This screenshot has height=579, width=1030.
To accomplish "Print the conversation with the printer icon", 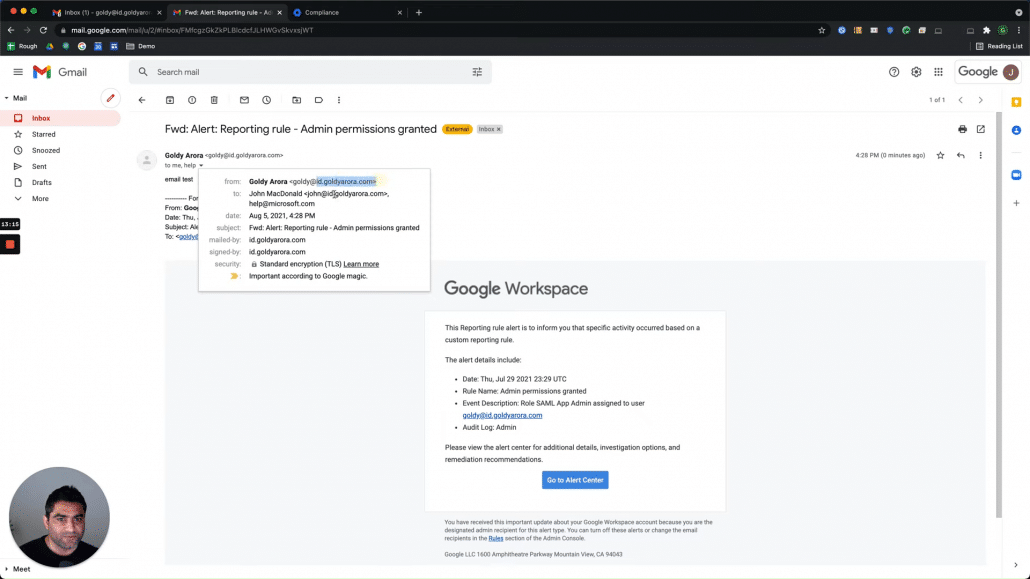I will (x=962, y=129).
